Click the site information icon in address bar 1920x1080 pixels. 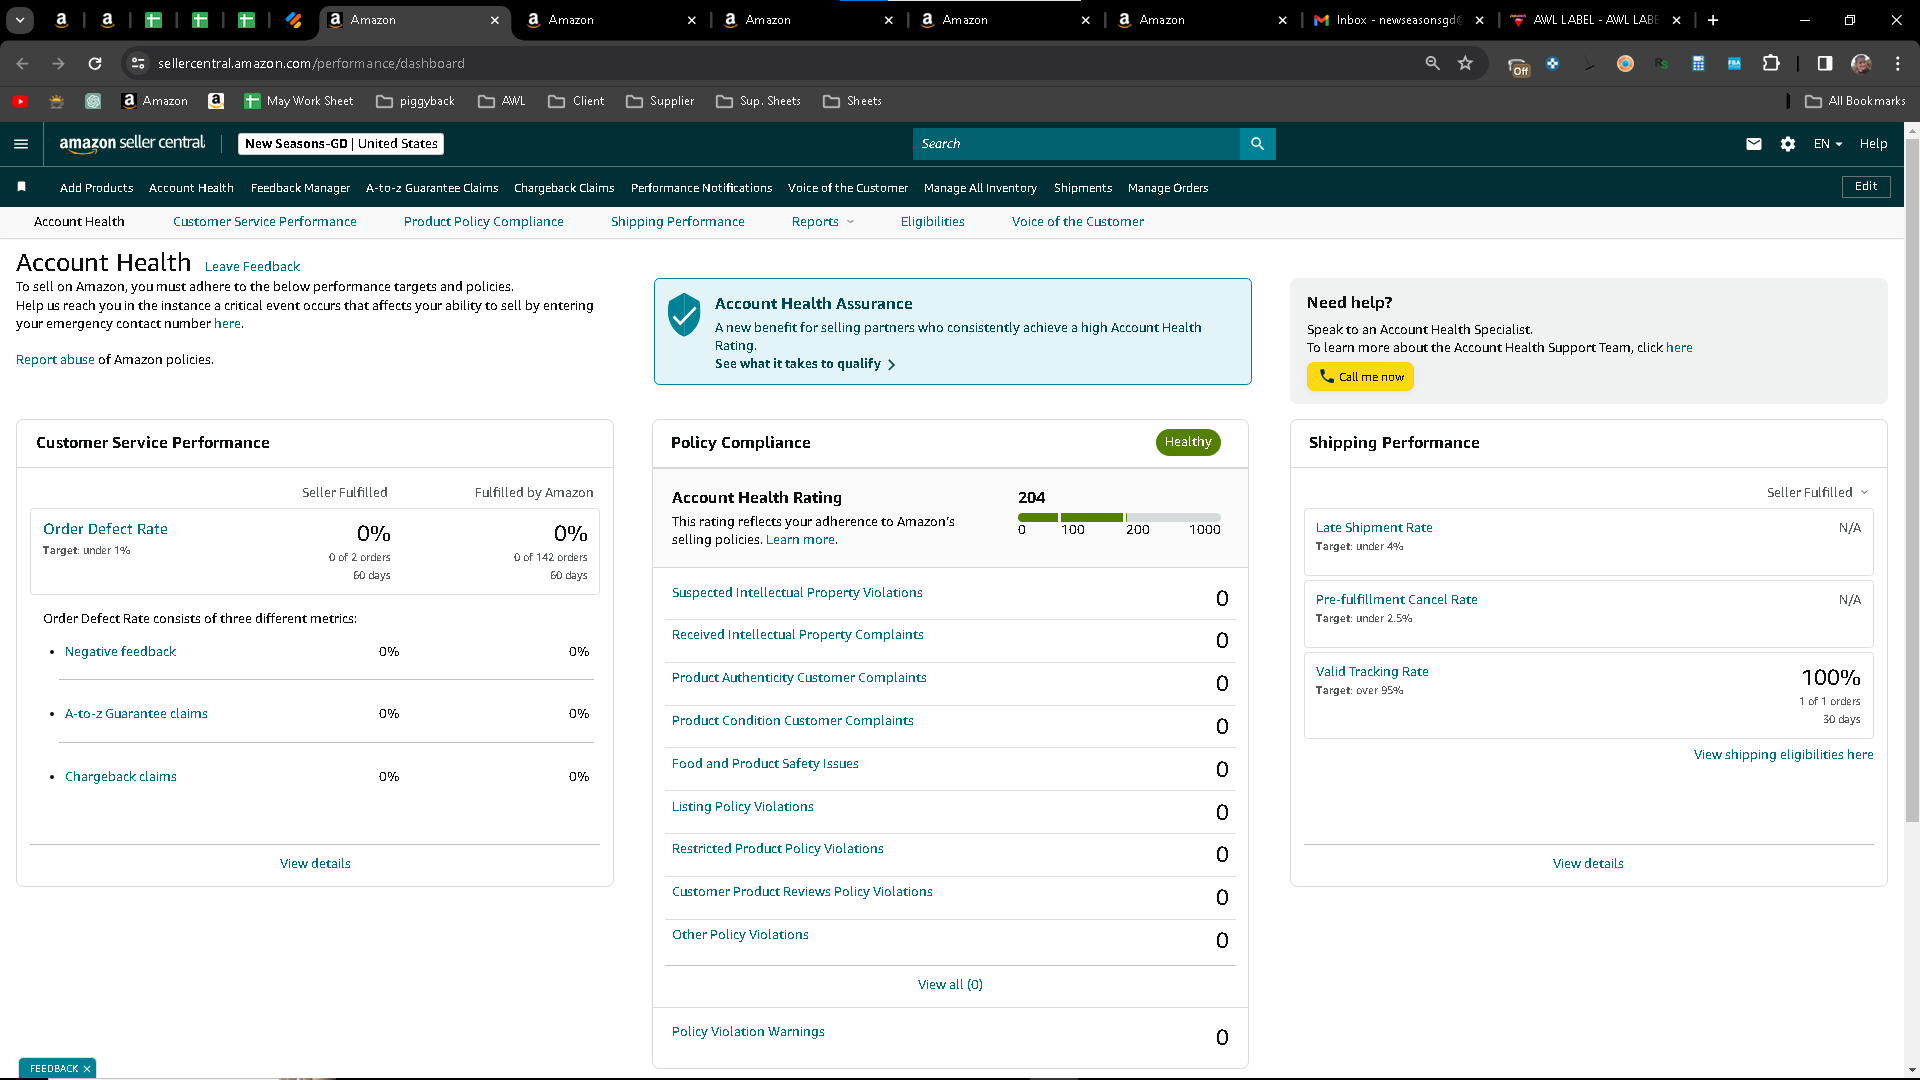pyautogui.click(x=138, y=63)
